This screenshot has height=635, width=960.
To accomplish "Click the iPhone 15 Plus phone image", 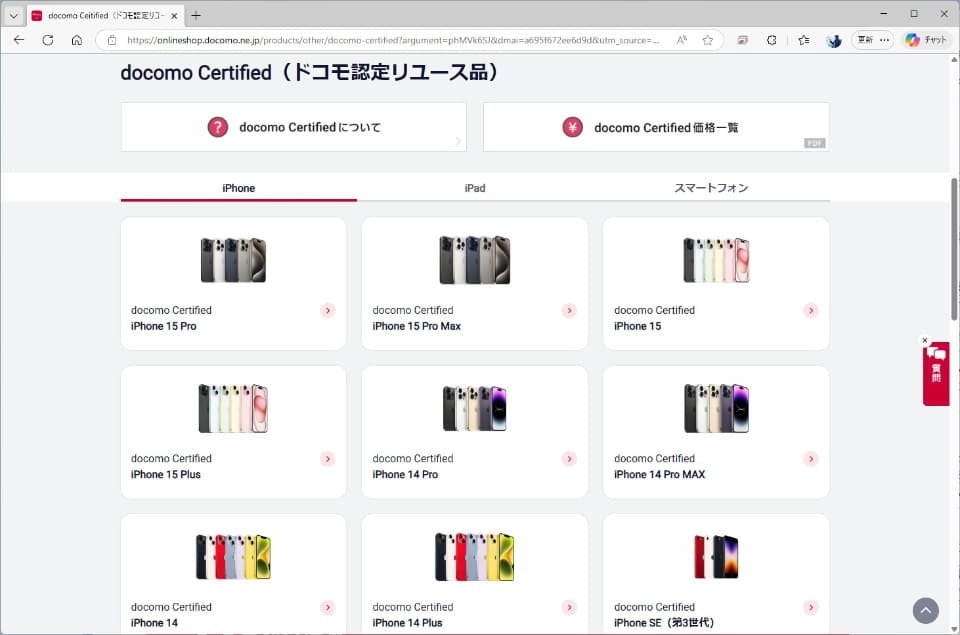I will (233, 408).
